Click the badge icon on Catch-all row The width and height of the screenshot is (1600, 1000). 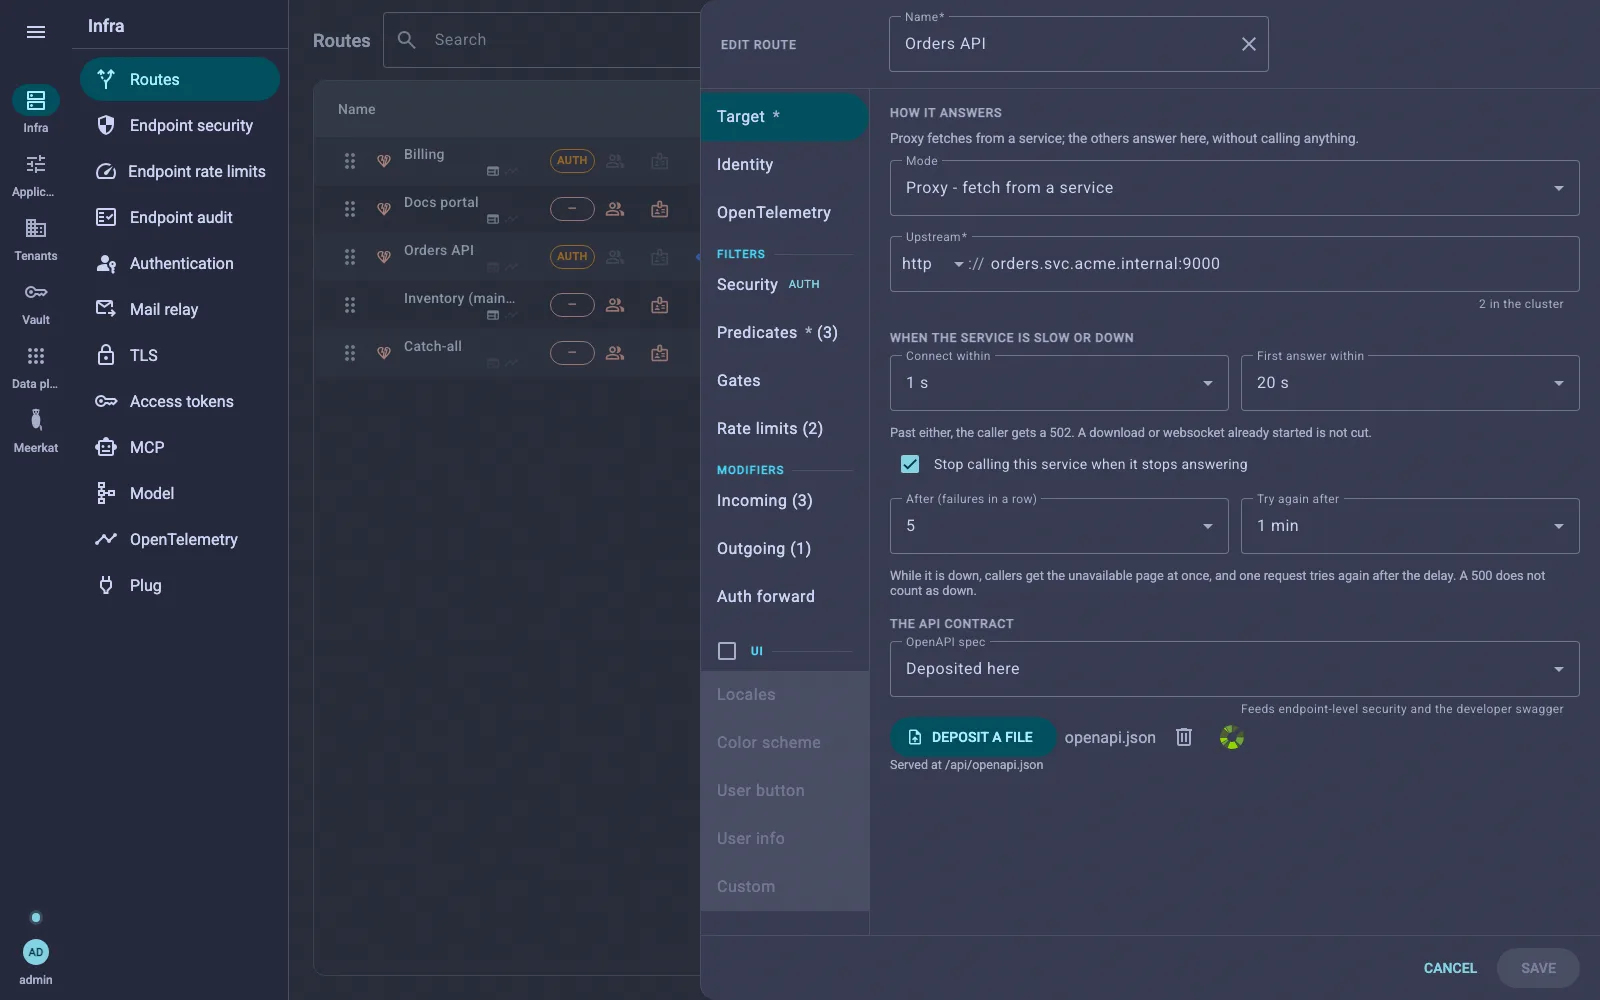tap(660, 353)
